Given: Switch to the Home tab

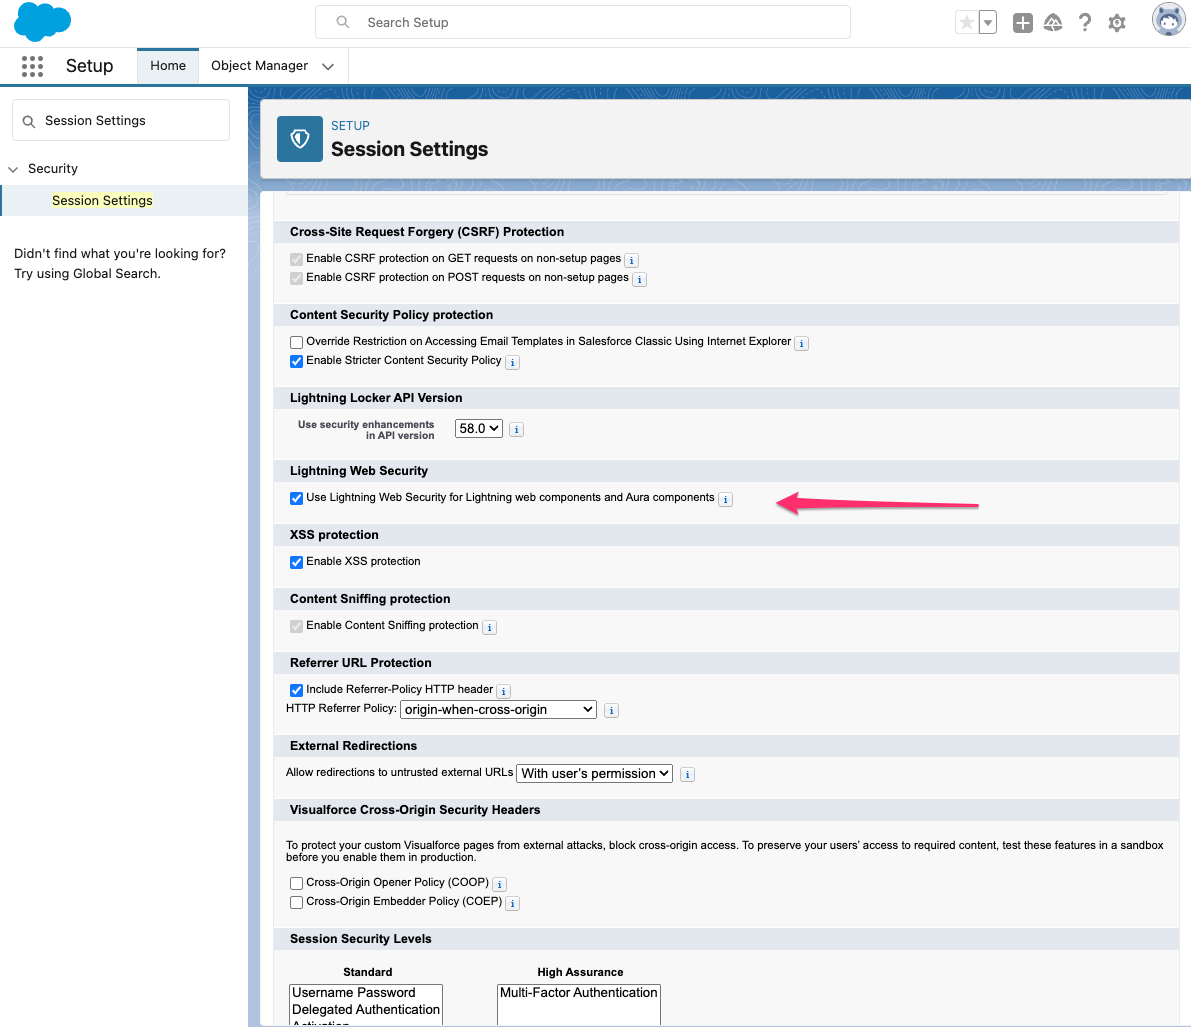Looking at the screenshot, I should 168,66.
